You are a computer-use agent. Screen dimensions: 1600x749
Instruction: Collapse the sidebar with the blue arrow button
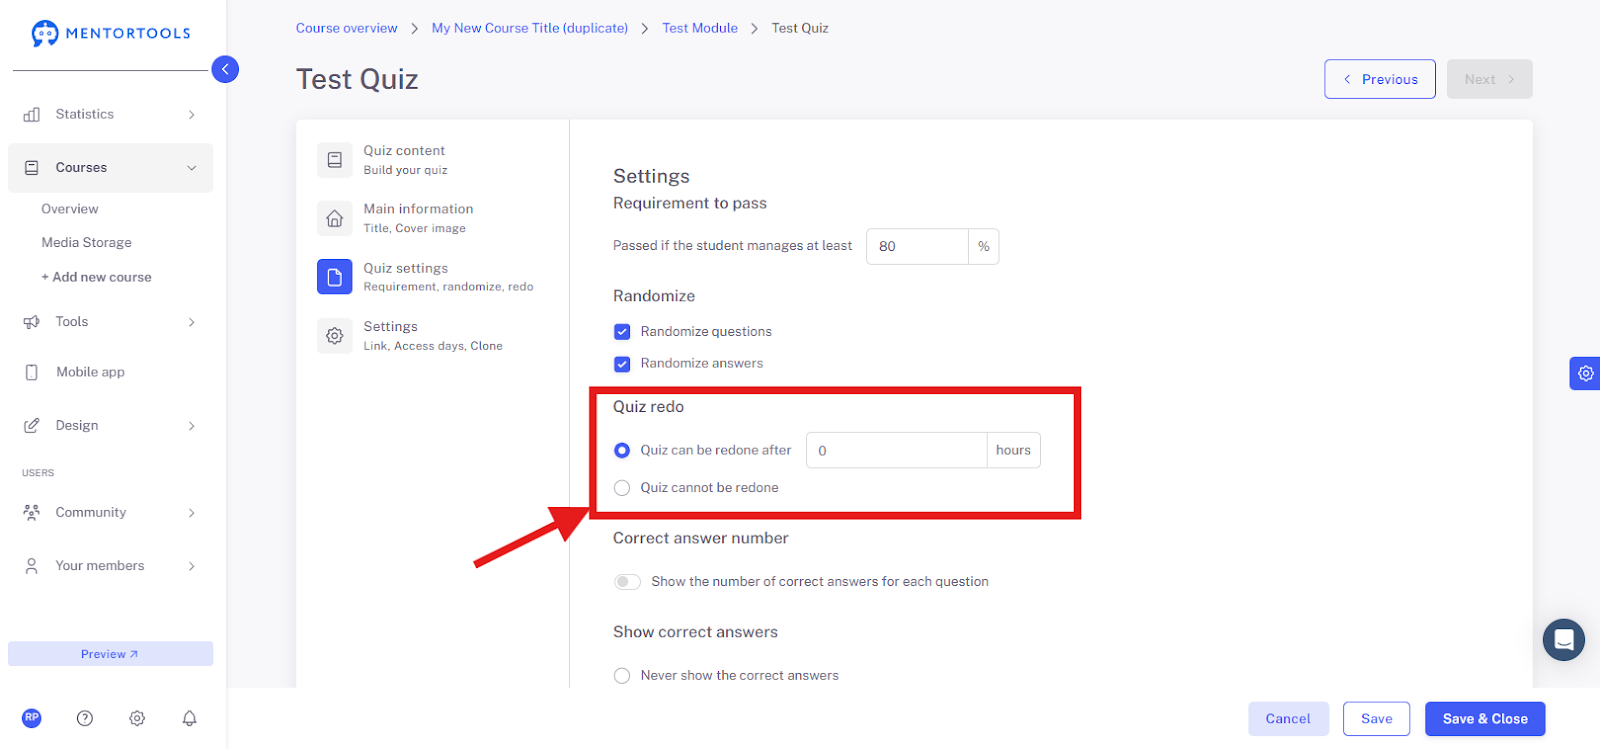click(x=225, y=69)
